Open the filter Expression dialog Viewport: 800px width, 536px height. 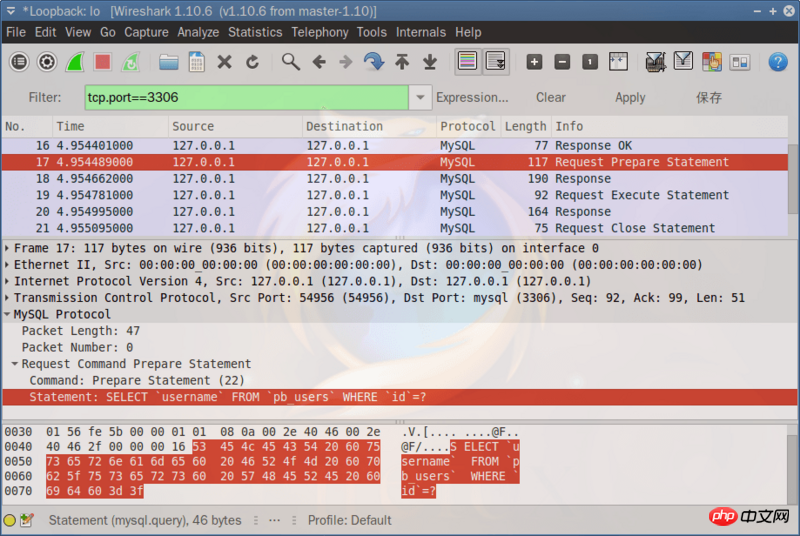472,97
